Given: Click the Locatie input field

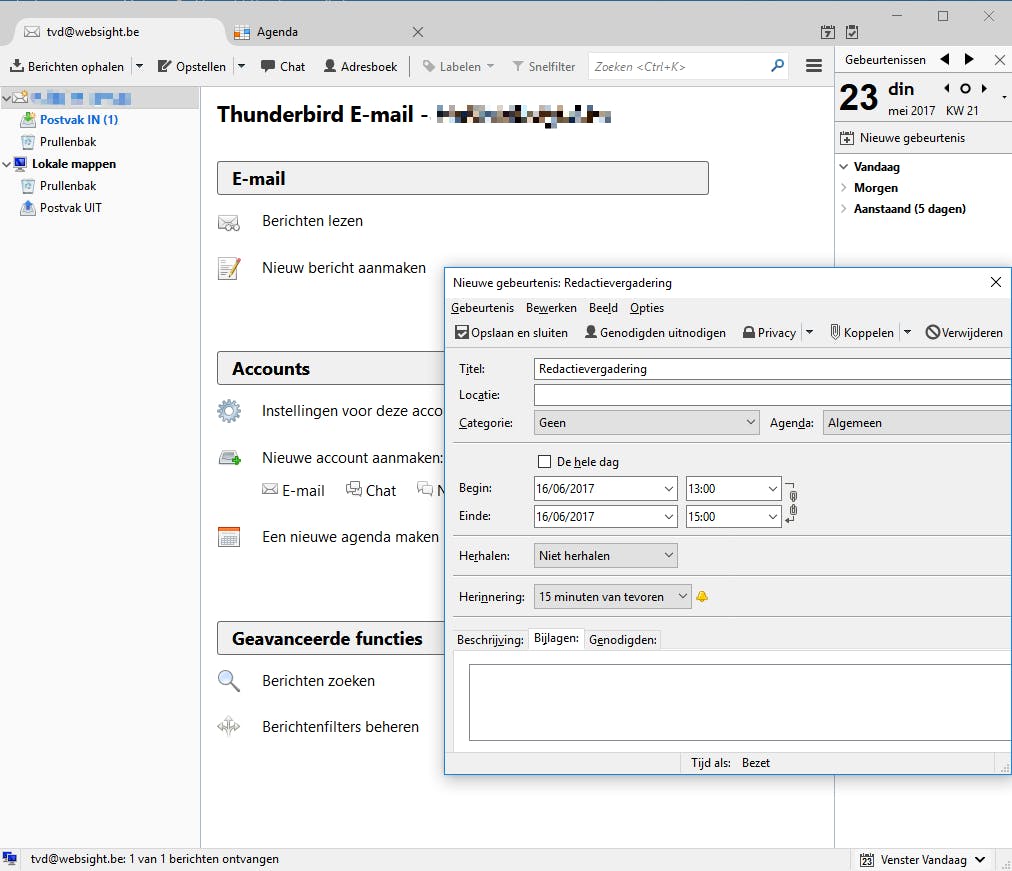Looking at the screenshot, I should point(772,395).
